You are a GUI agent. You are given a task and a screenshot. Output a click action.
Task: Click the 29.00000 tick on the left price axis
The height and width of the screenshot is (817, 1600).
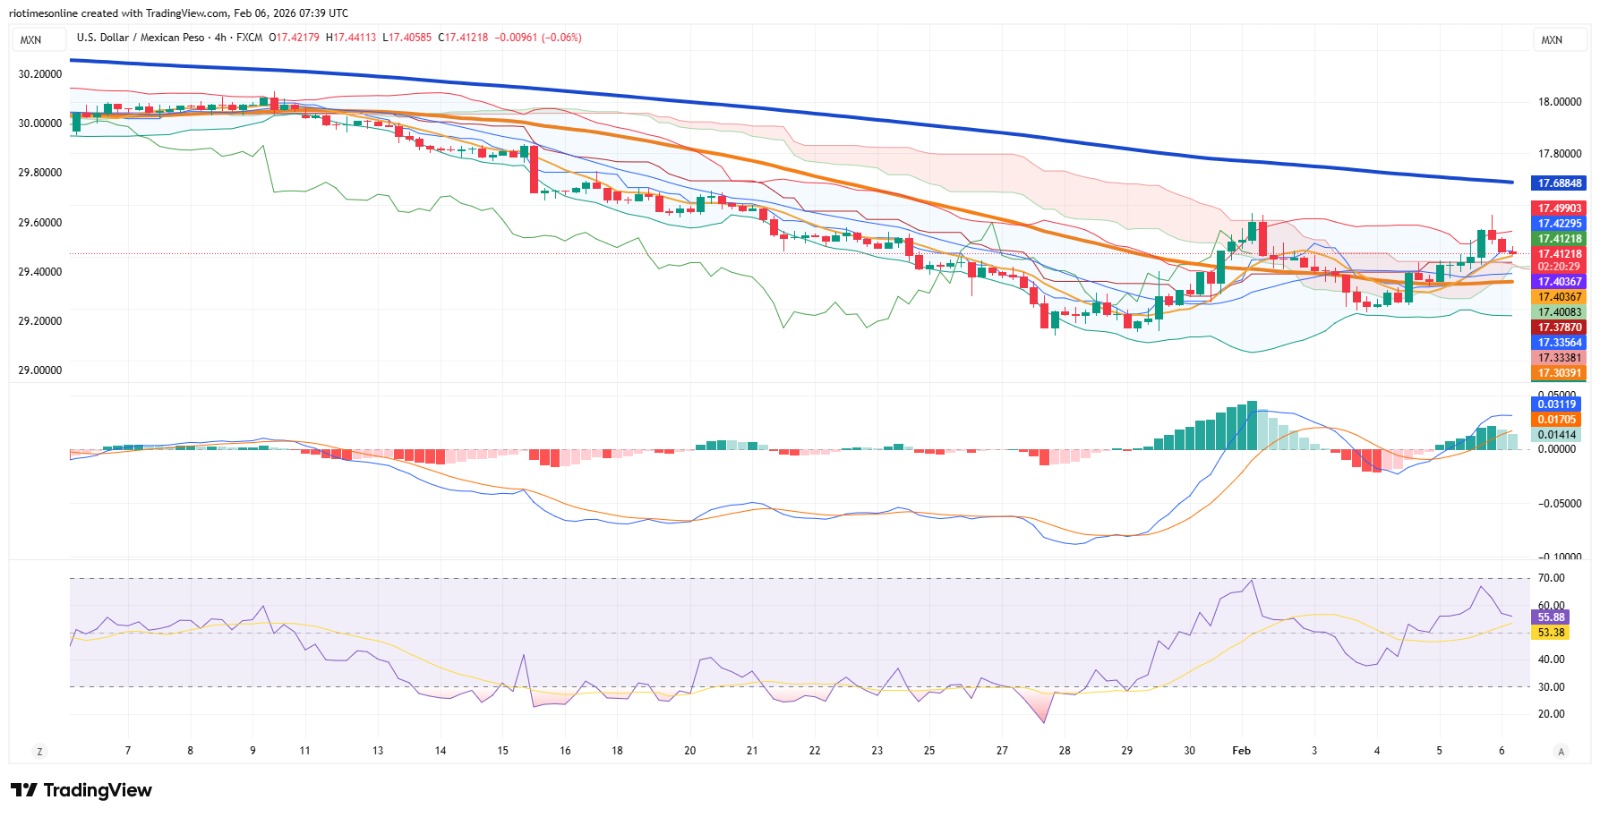click(40, 370)
